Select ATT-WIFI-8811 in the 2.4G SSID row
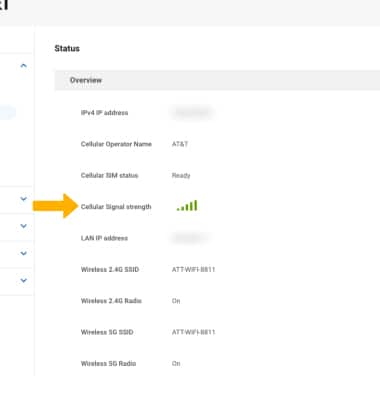This screenshot has width=380, height=400. click(193, 269)
